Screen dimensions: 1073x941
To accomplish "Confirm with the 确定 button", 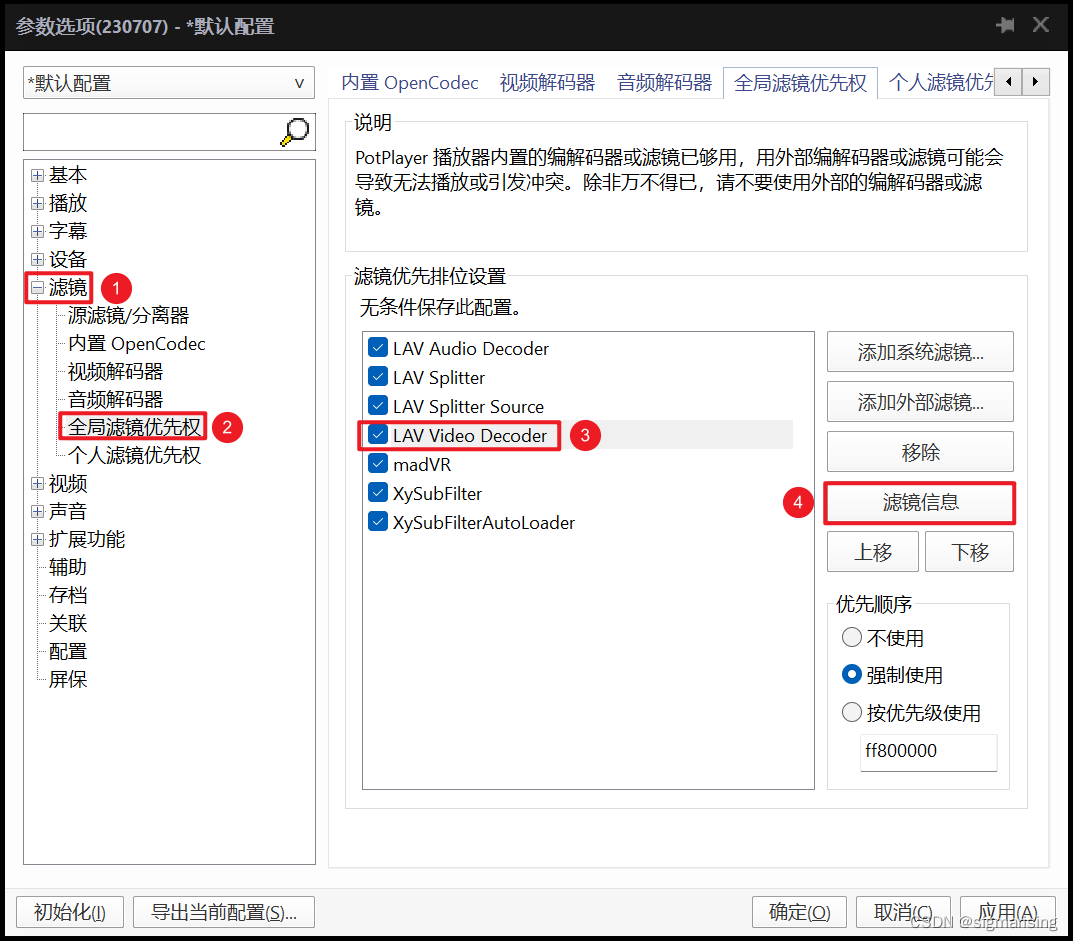I will pos(799,912).
